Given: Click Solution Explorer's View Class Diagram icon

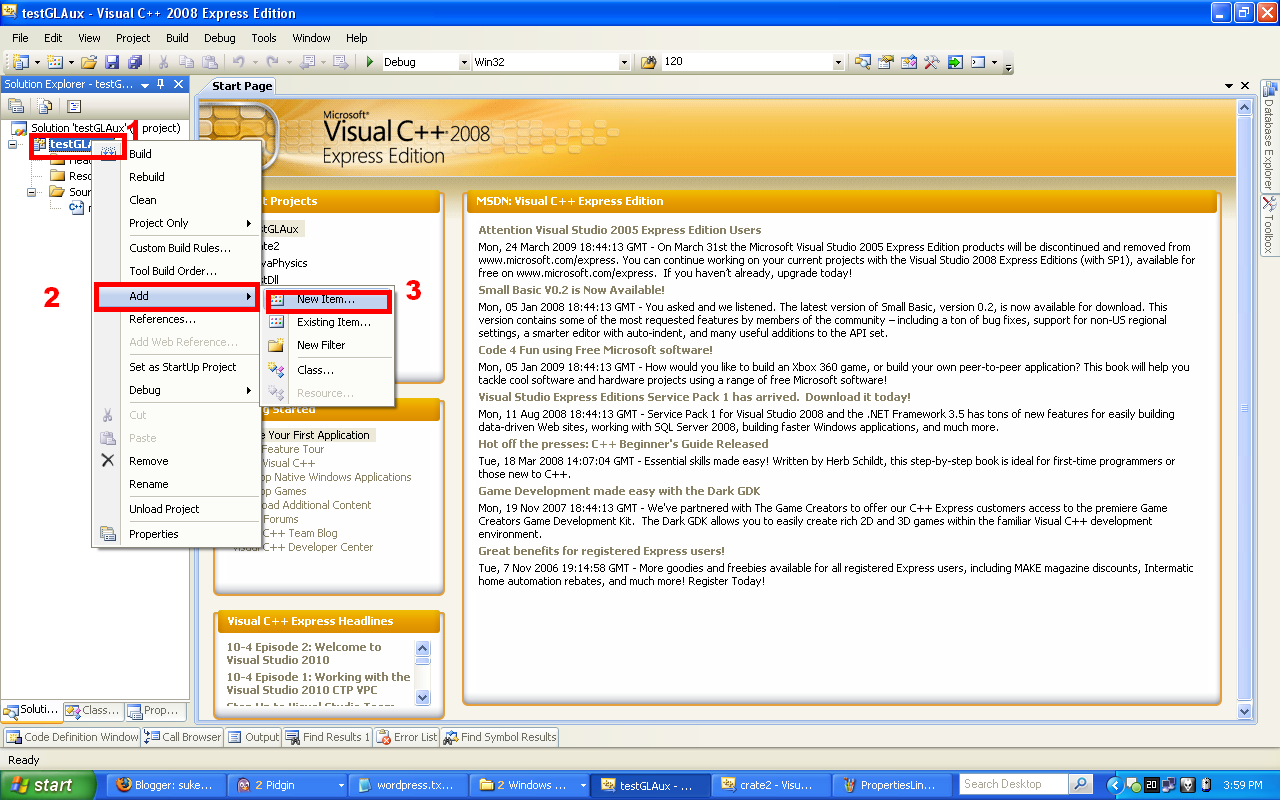Looking at the screenshot, I should (x=74, y=106).
